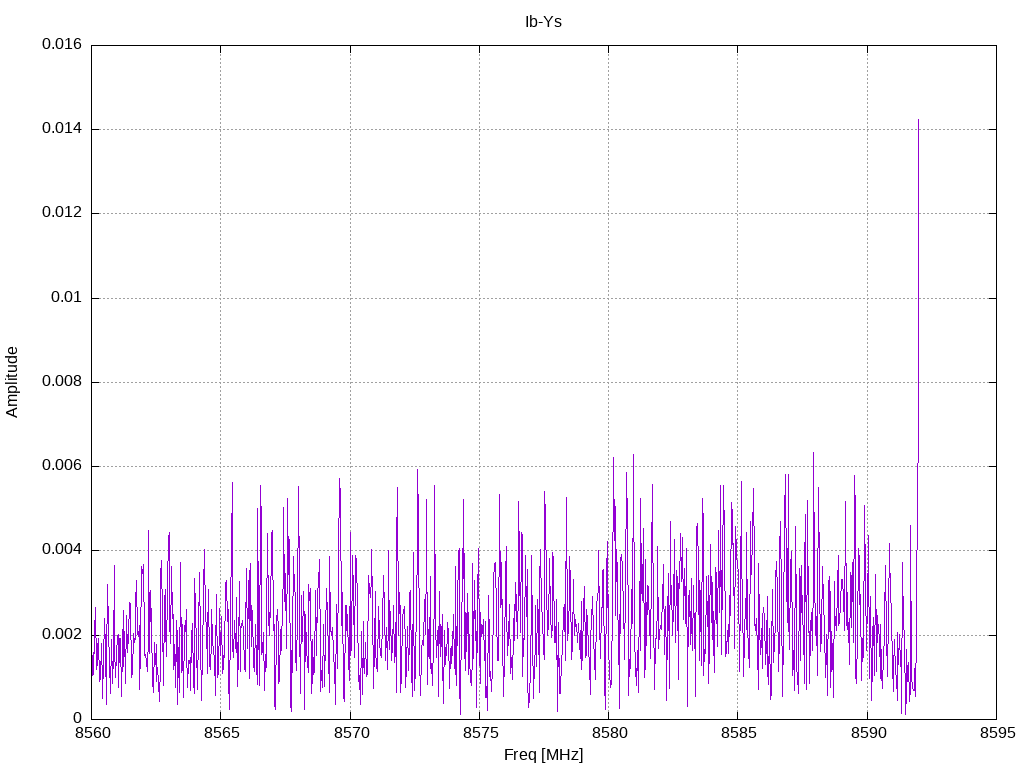Click the 8595 x-axis tick label

point(996,733)
